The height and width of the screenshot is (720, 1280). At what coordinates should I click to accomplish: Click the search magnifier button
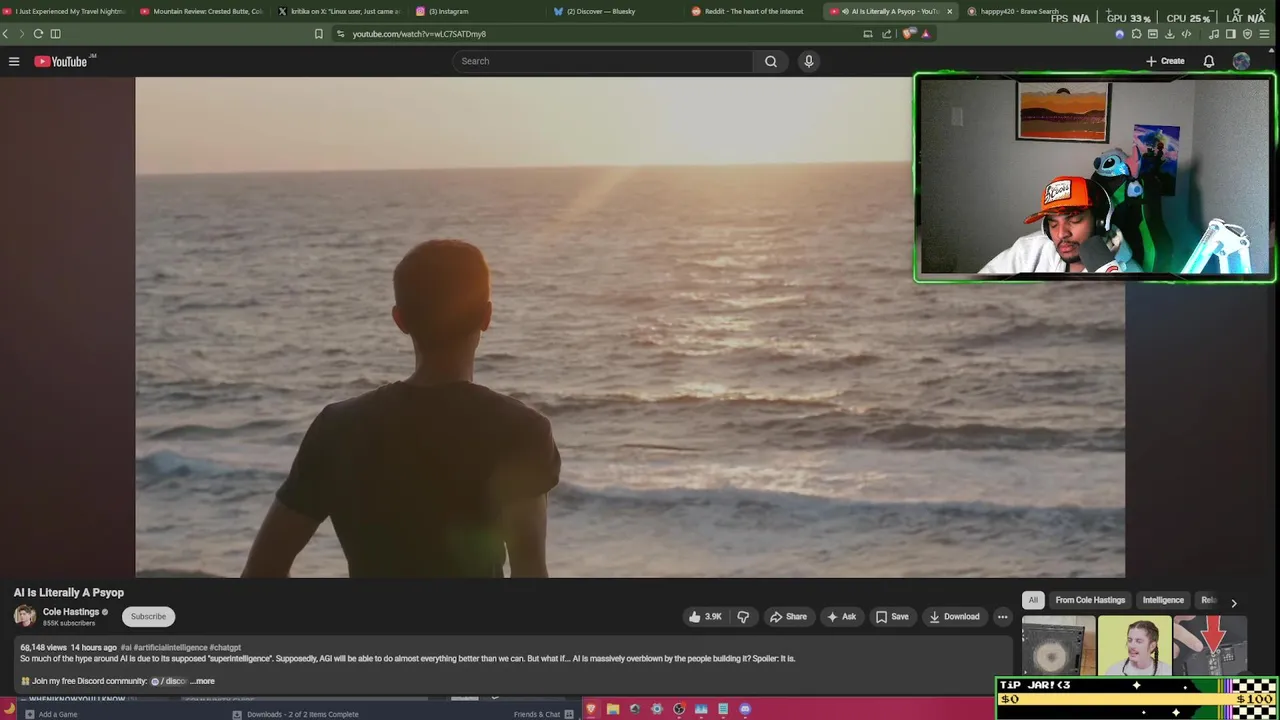tap(771, 61)
